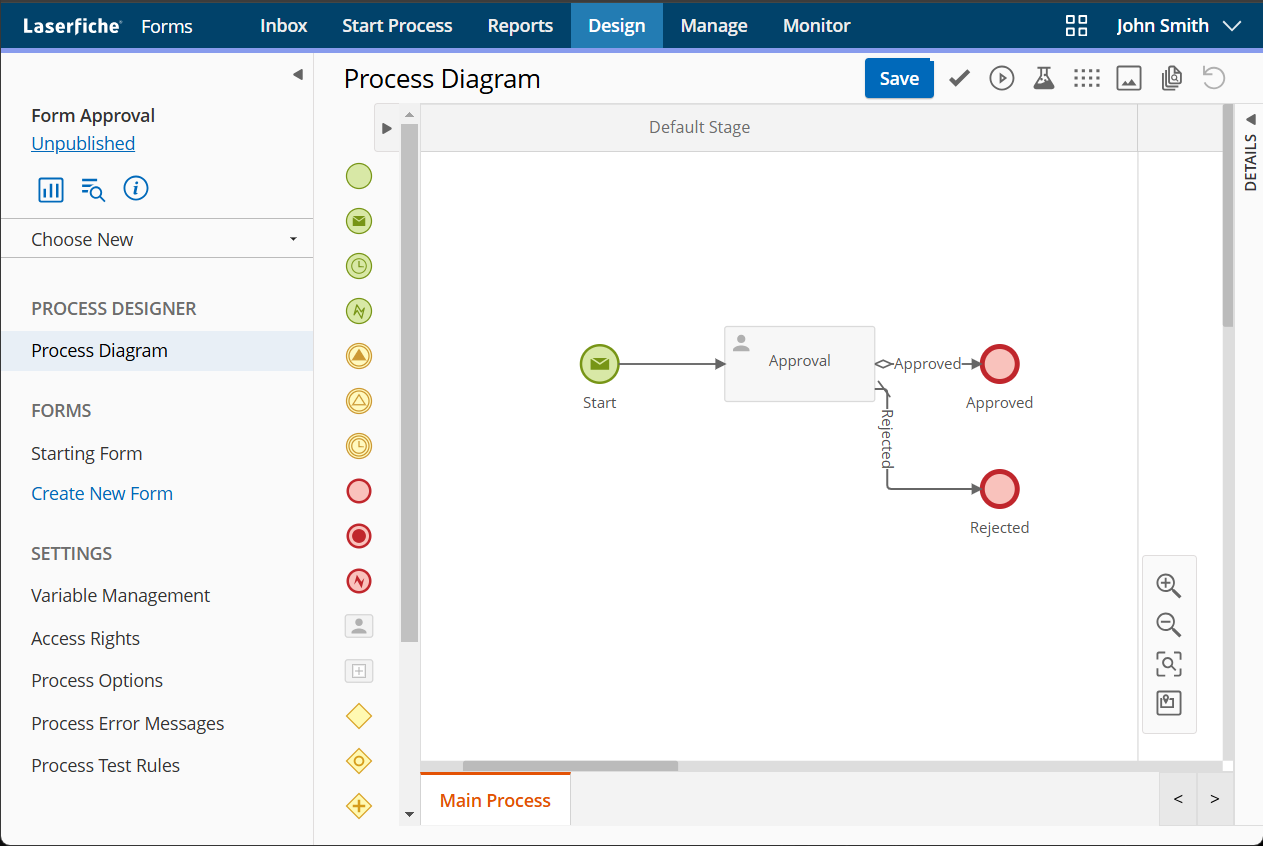This screenshot has width=1263, height=846.
Task: Click the run process play icon
Action: (x=1001, y=78)
